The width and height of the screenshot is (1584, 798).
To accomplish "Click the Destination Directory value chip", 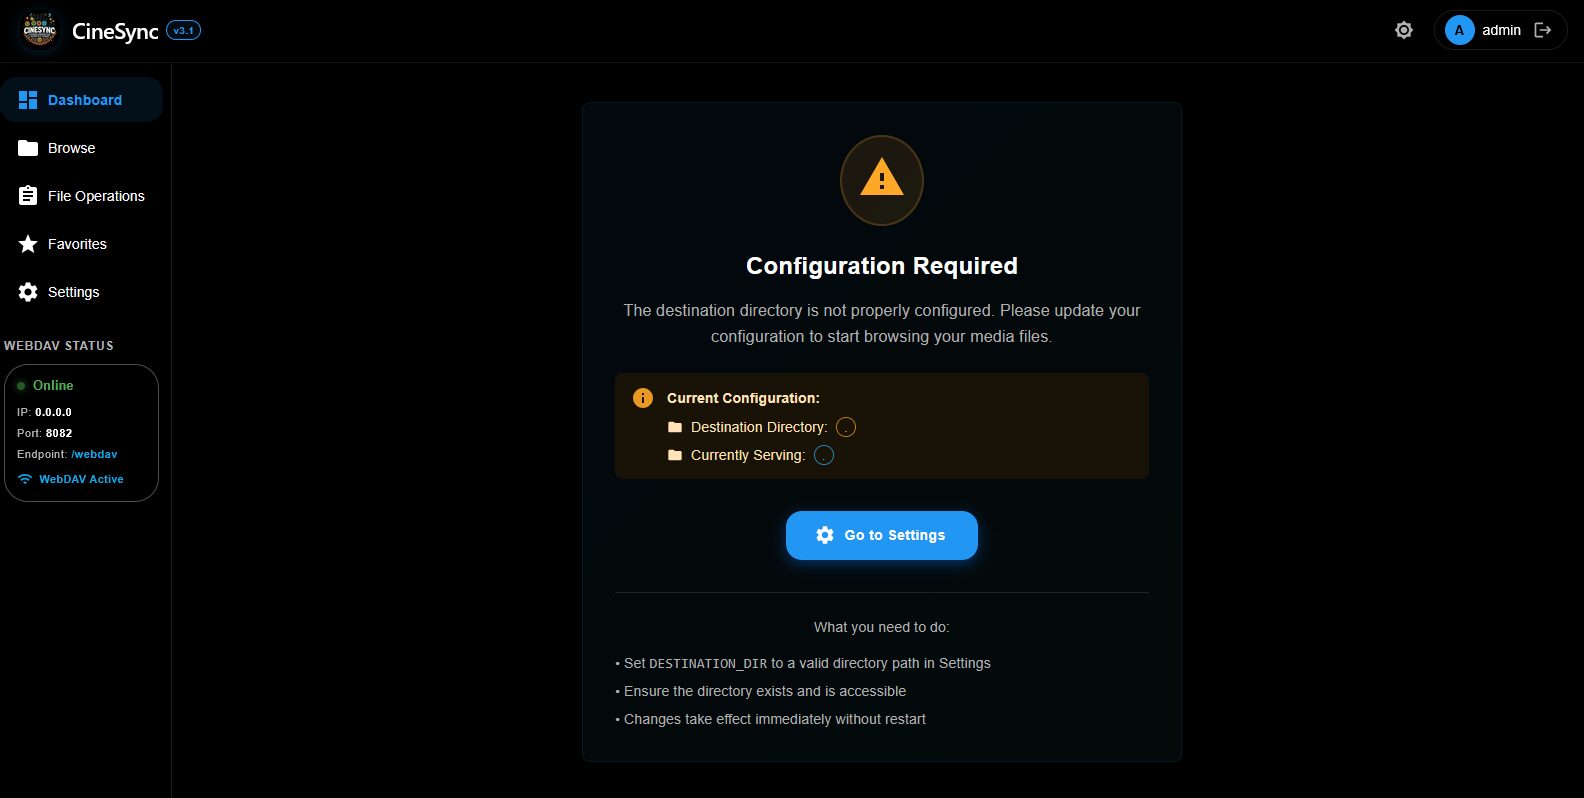I will 846,427.
